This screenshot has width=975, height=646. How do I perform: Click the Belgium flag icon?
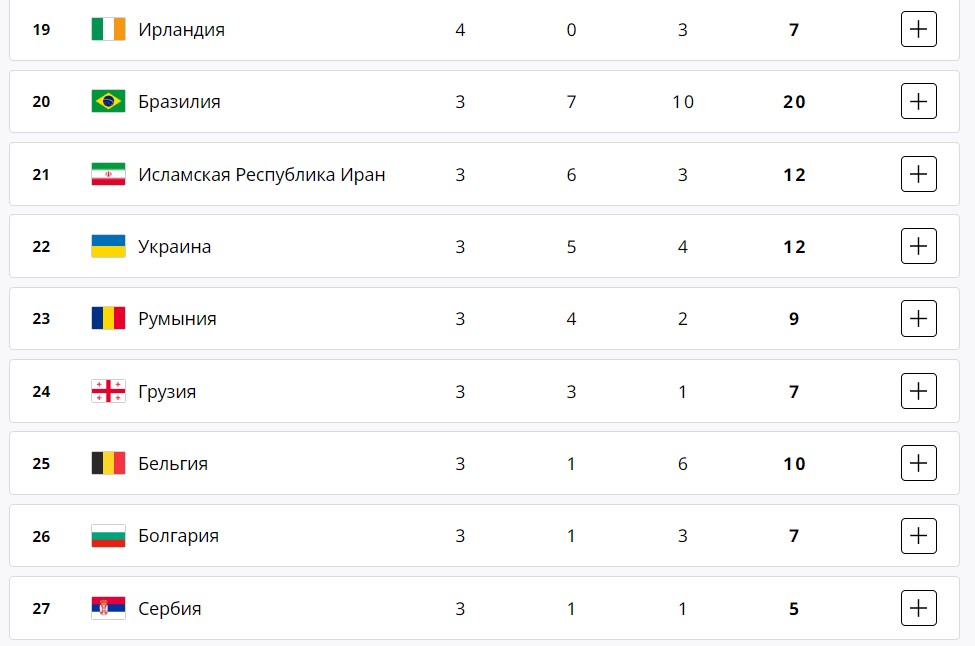[108, 463]
